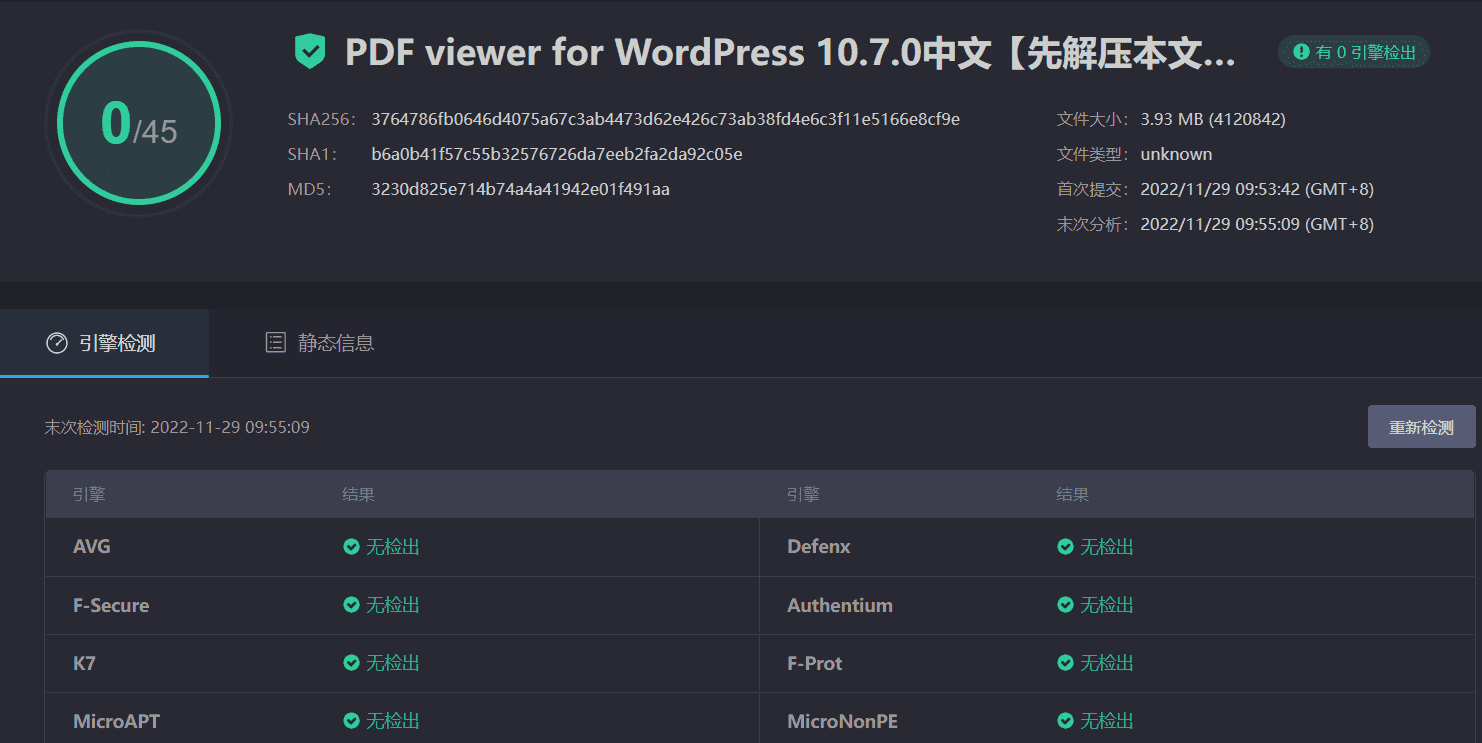Click the green check icon in K7 row
Screen dimensions: 1482x743
click(x=351, y=663)
